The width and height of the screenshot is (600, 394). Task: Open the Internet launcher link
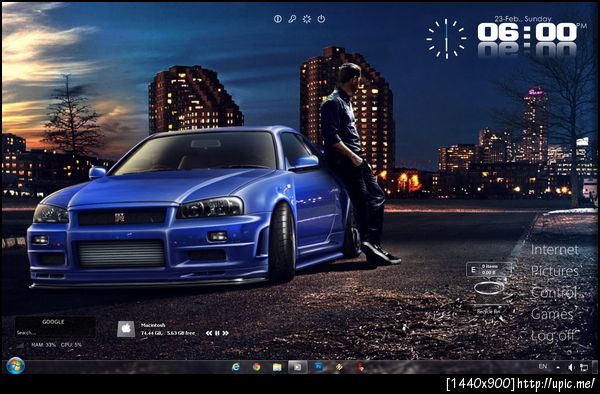click(554, 250)
